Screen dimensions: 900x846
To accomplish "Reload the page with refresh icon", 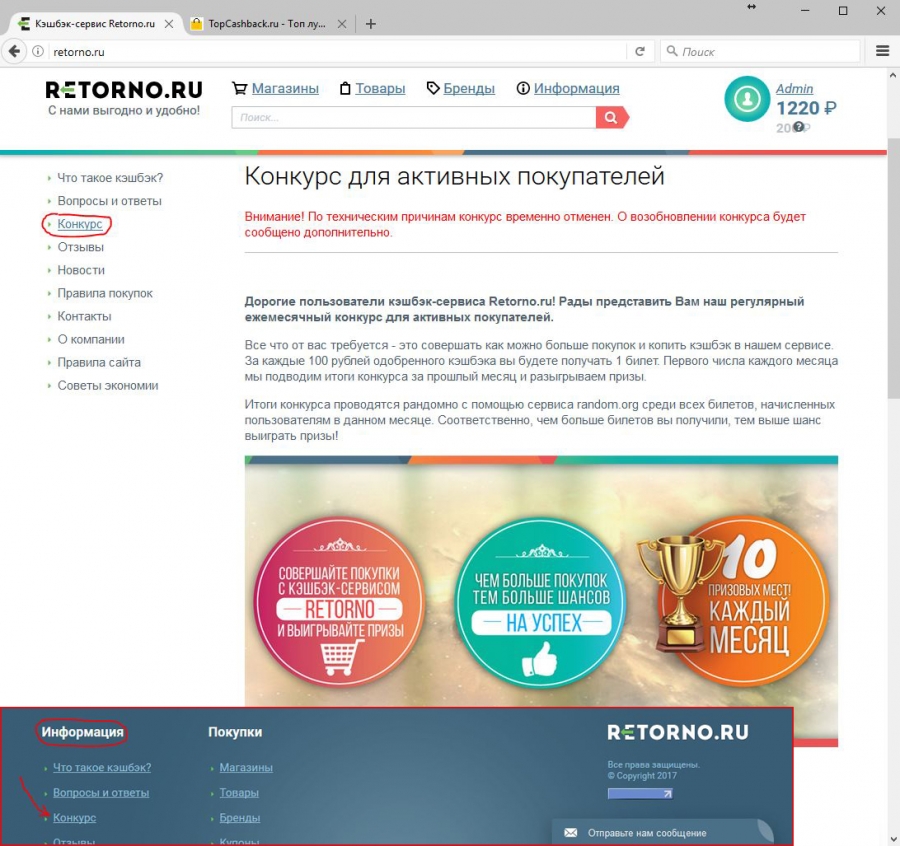I will tap(640, 52).
